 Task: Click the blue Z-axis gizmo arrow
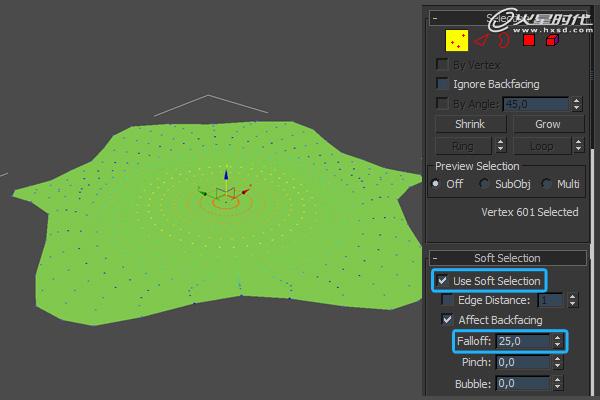click(x=226, y=175)
